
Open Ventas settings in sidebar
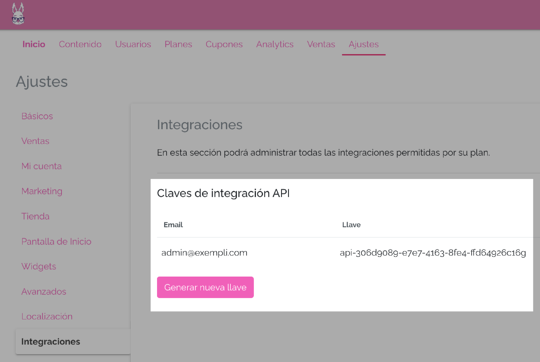coord(35,141)
